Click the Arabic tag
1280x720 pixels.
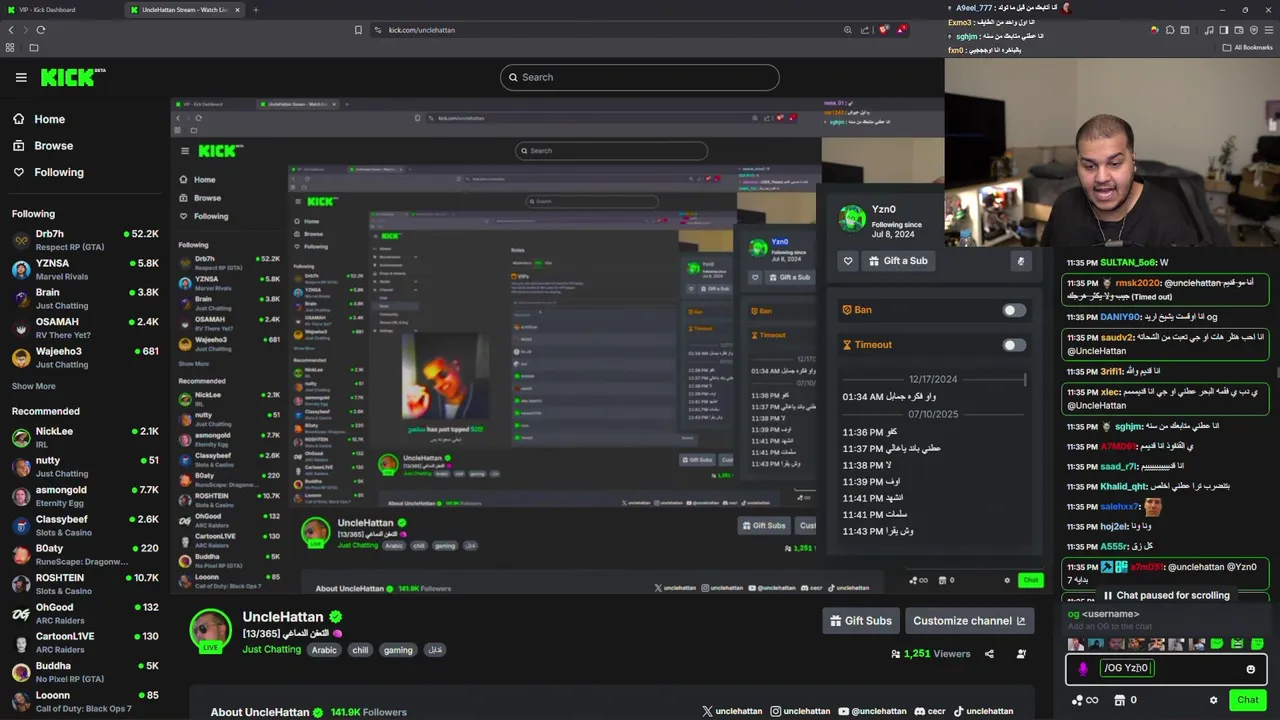(324, 650)
